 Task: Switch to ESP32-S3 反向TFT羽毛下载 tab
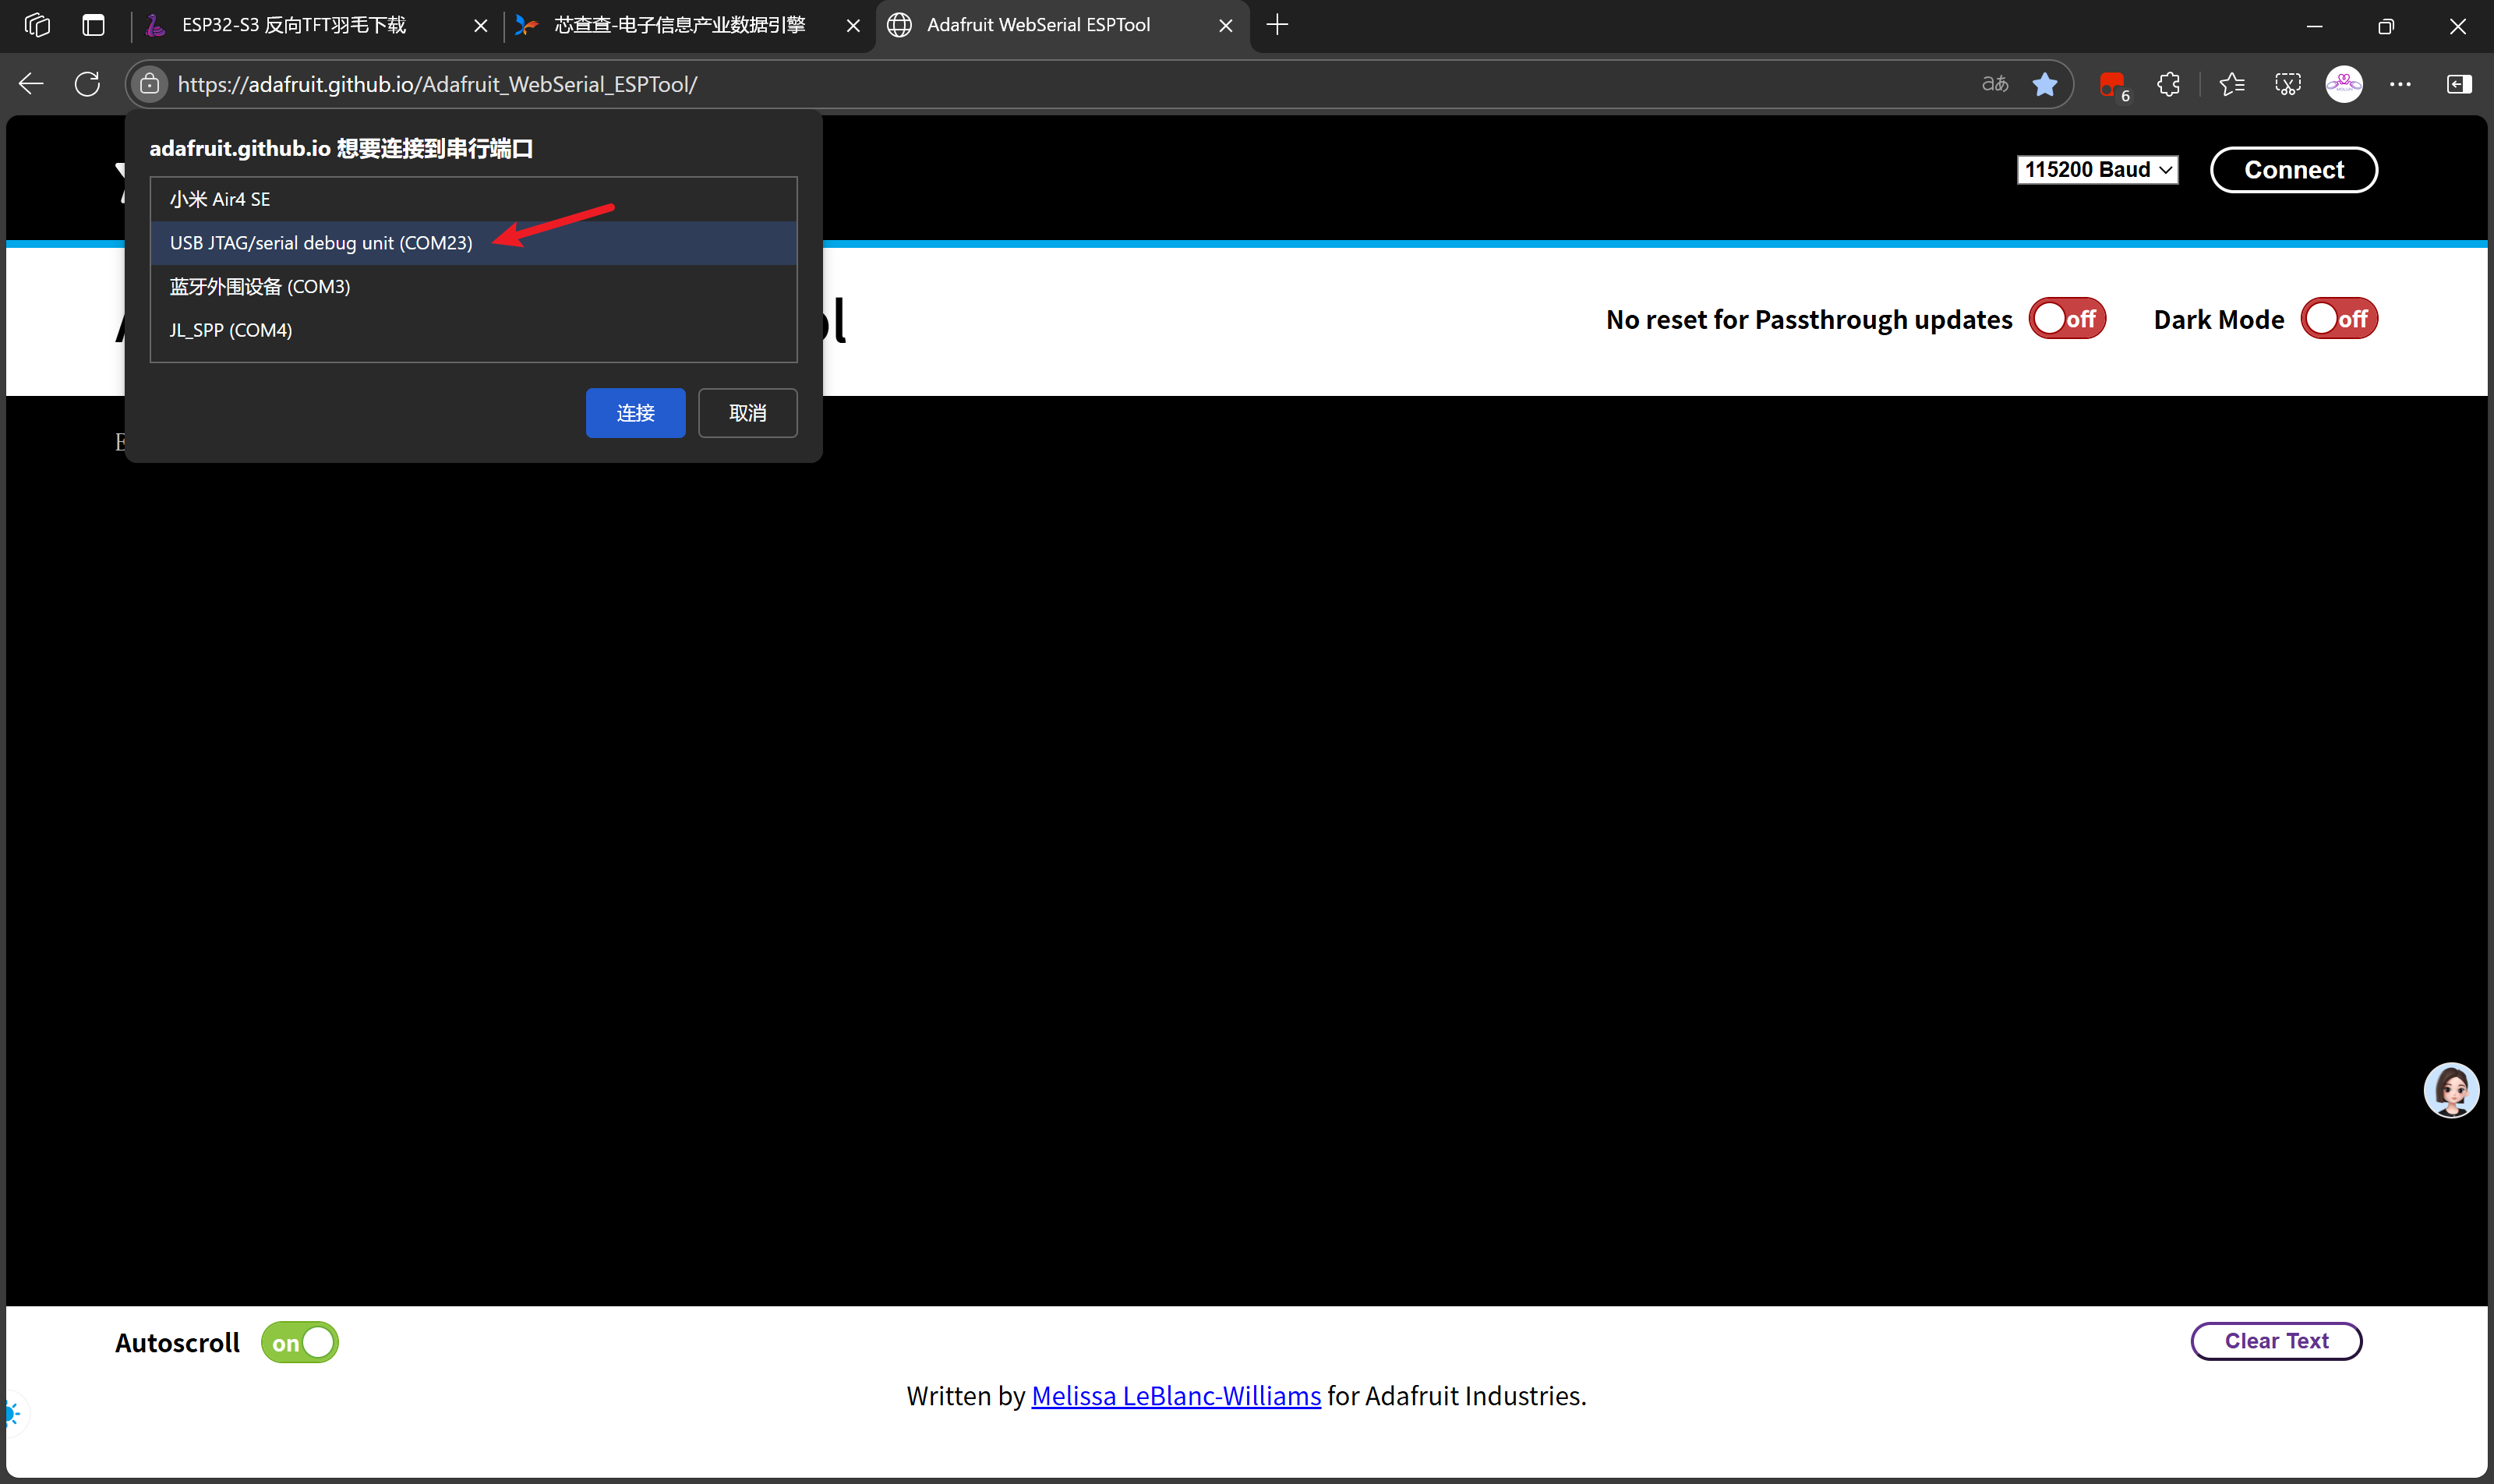294,25
